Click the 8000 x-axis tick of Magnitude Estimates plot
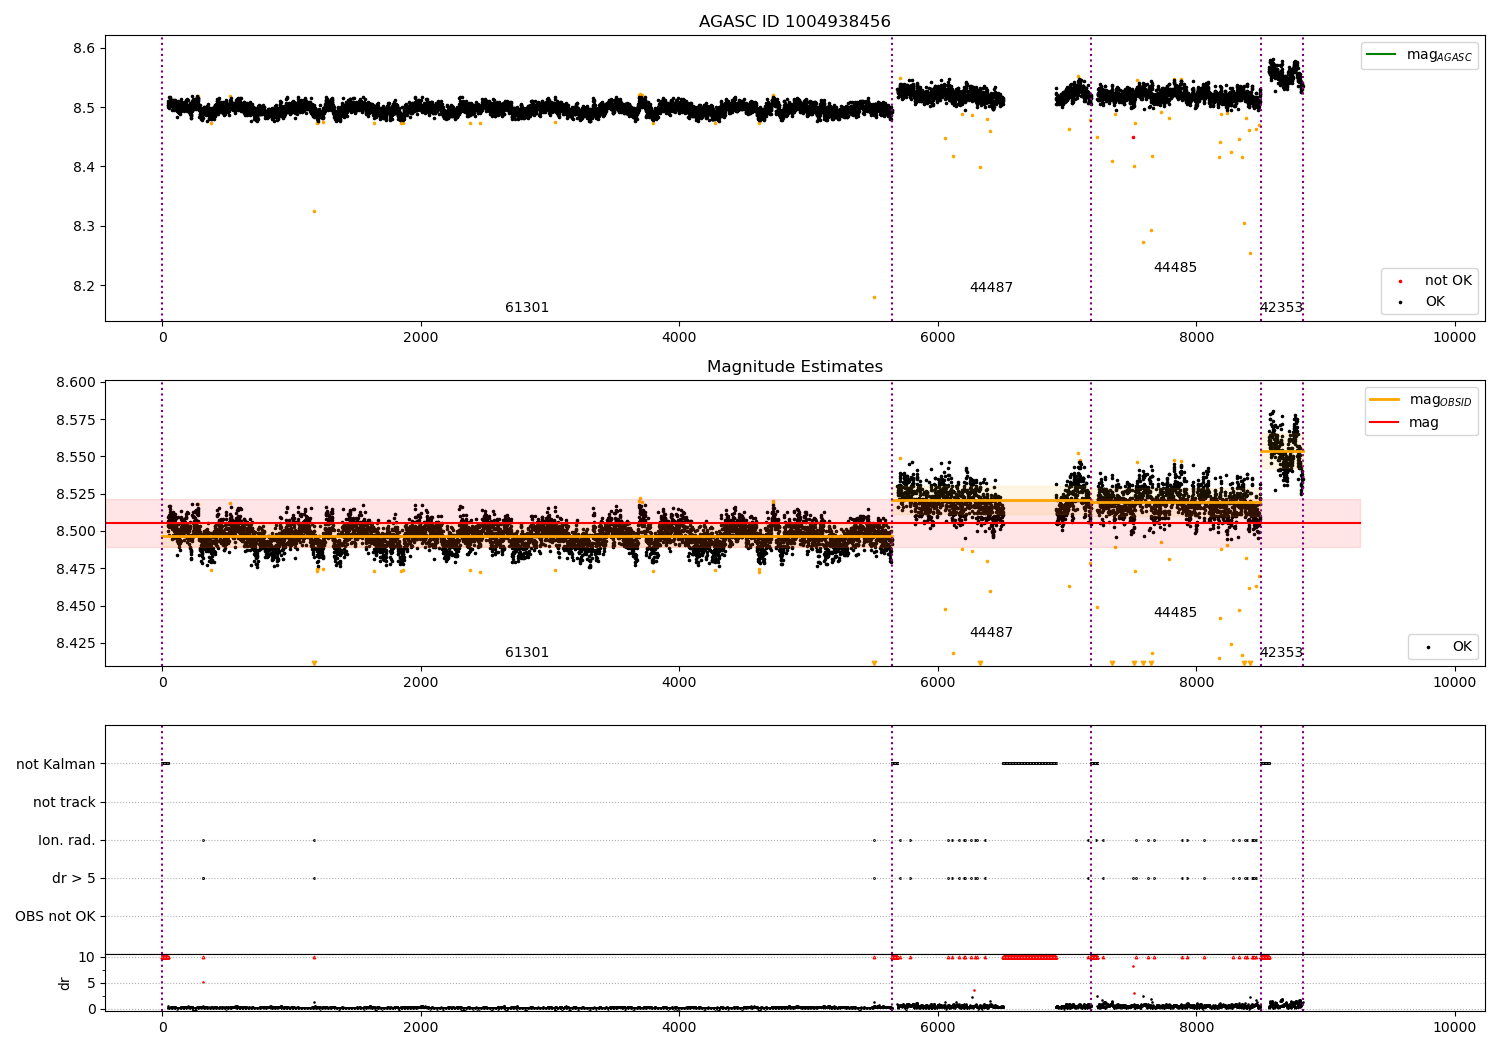This screenshot has width=1500, height=1050. click(1196, 683)
